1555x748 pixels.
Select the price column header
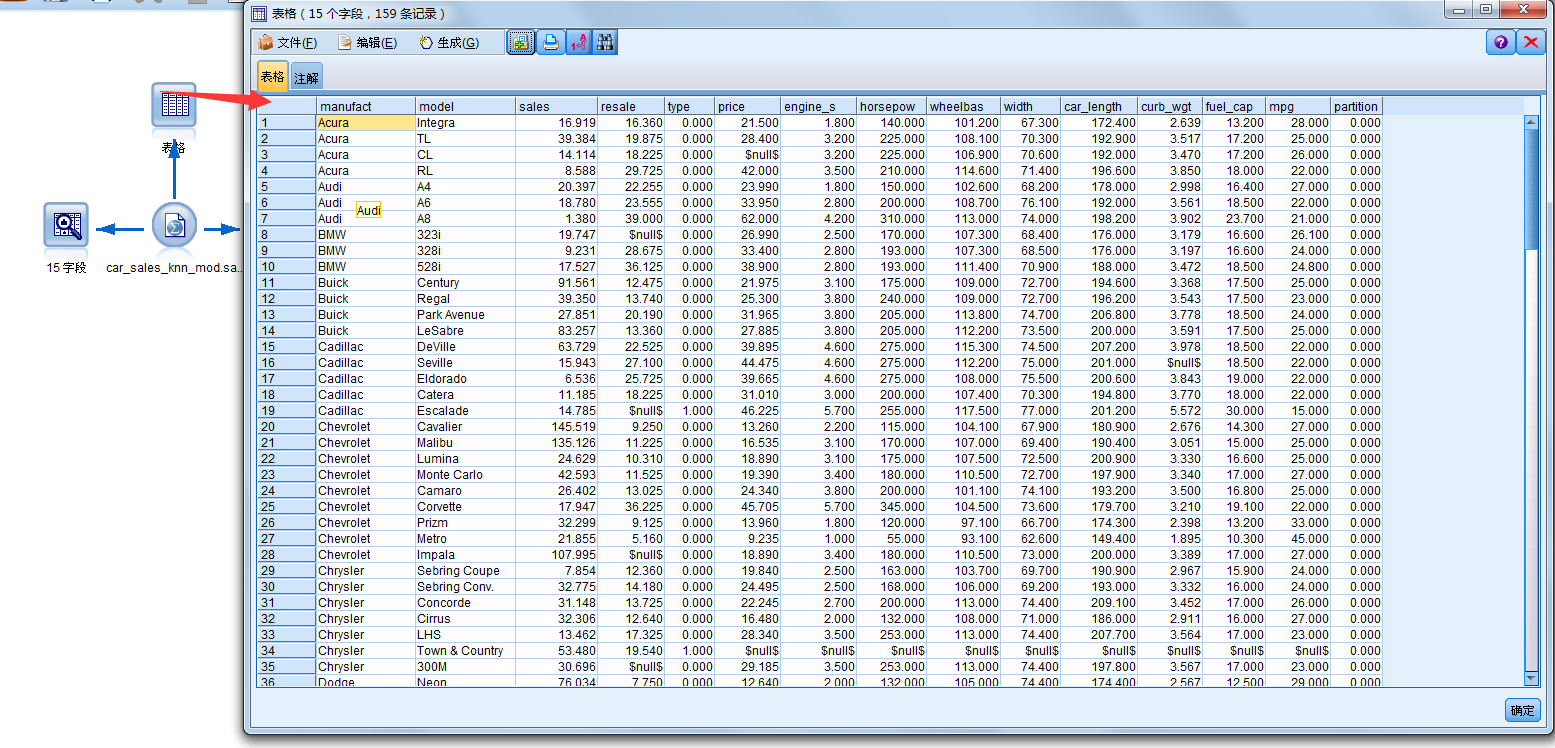(748, 106)
